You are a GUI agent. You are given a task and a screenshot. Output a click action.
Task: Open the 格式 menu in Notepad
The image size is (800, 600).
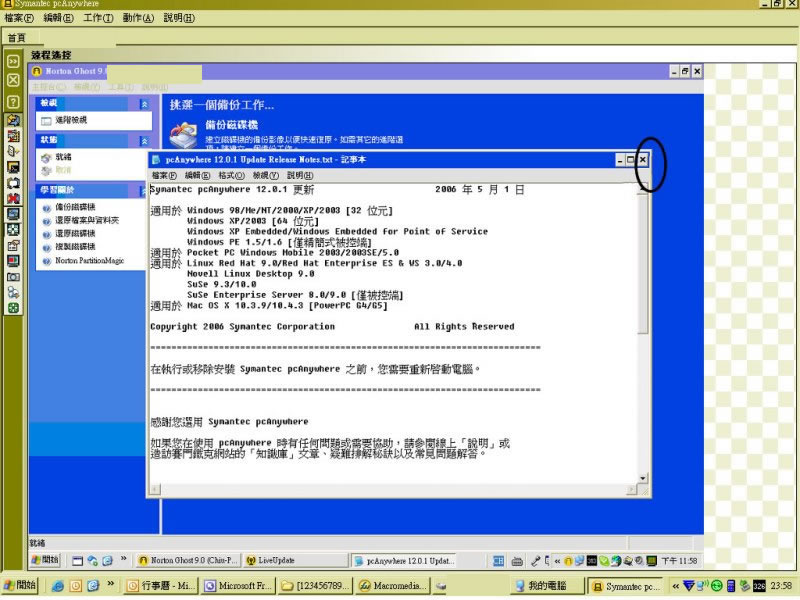(231, 176)
